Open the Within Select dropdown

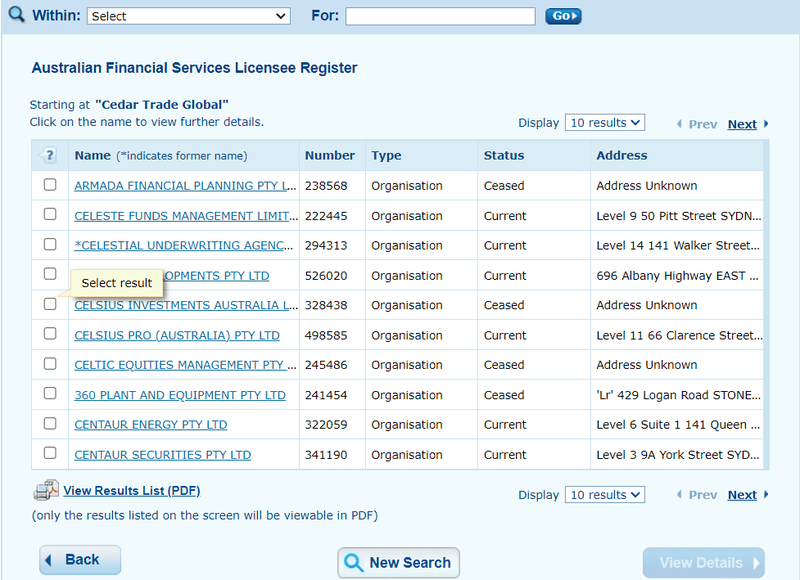pos(189,16)
